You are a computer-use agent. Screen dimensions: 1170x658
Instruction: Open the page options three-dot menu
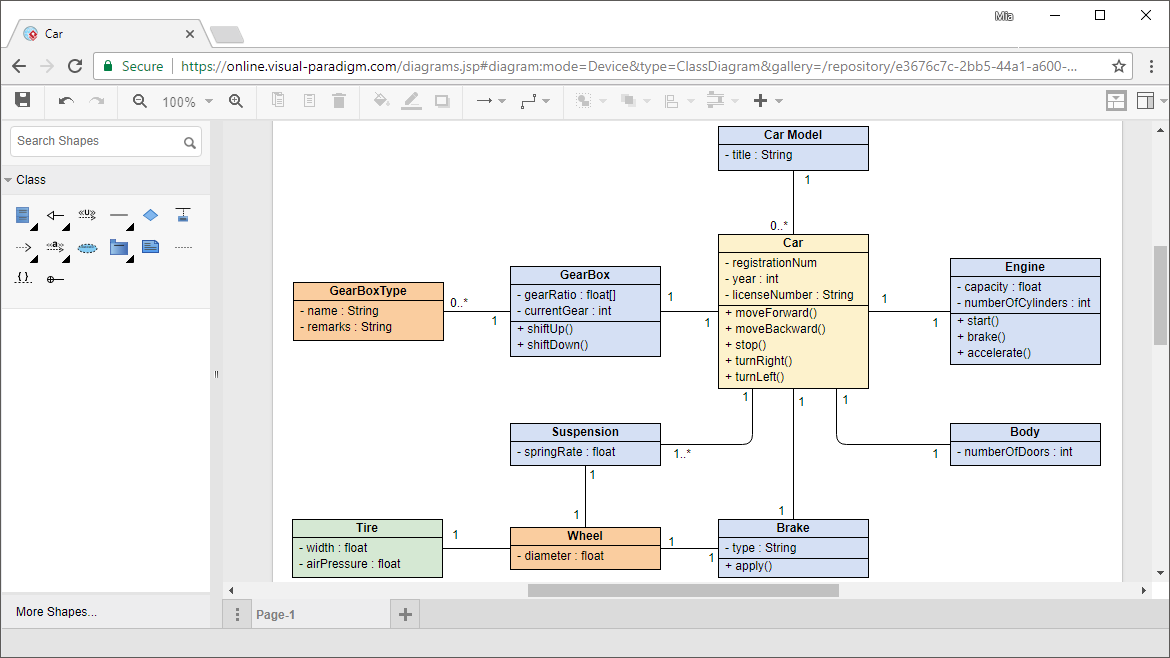click(x=237, y=614)
